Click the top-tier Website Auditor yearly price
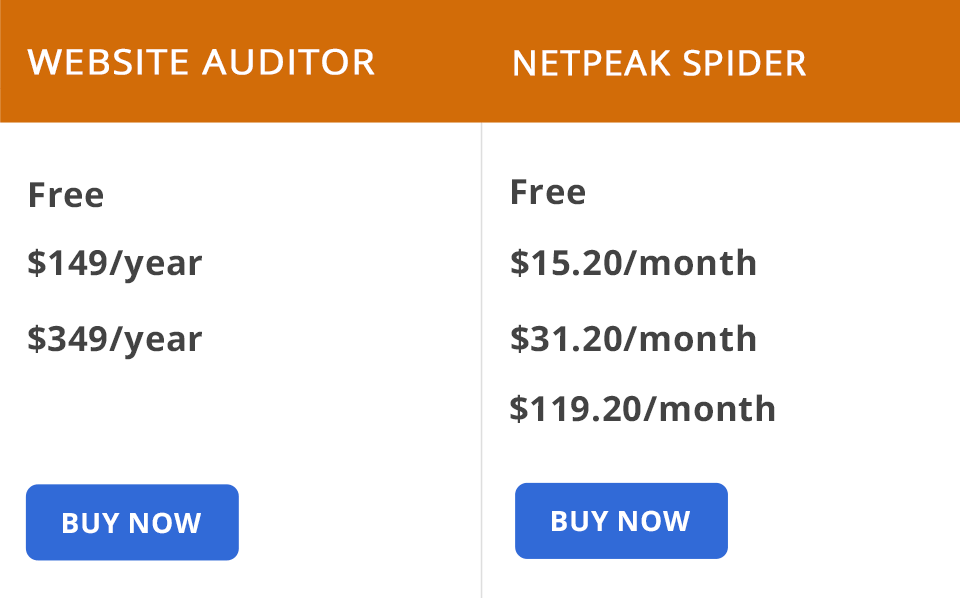 coord(114,338)
